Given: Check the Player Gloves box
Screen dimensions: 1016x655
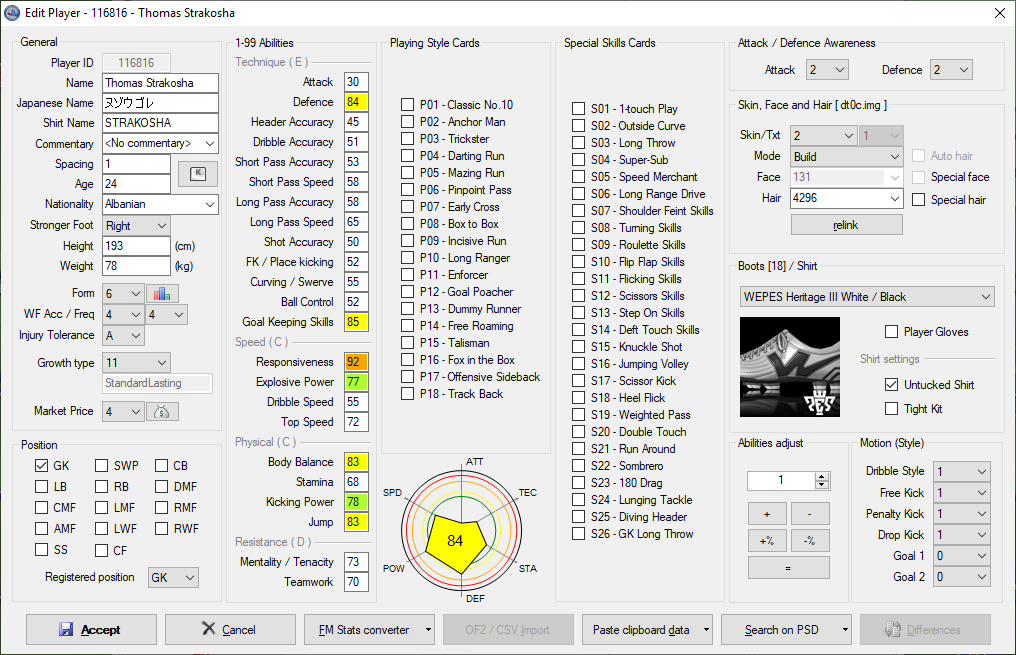Looking at the screenshot, I should coord(892,332).
